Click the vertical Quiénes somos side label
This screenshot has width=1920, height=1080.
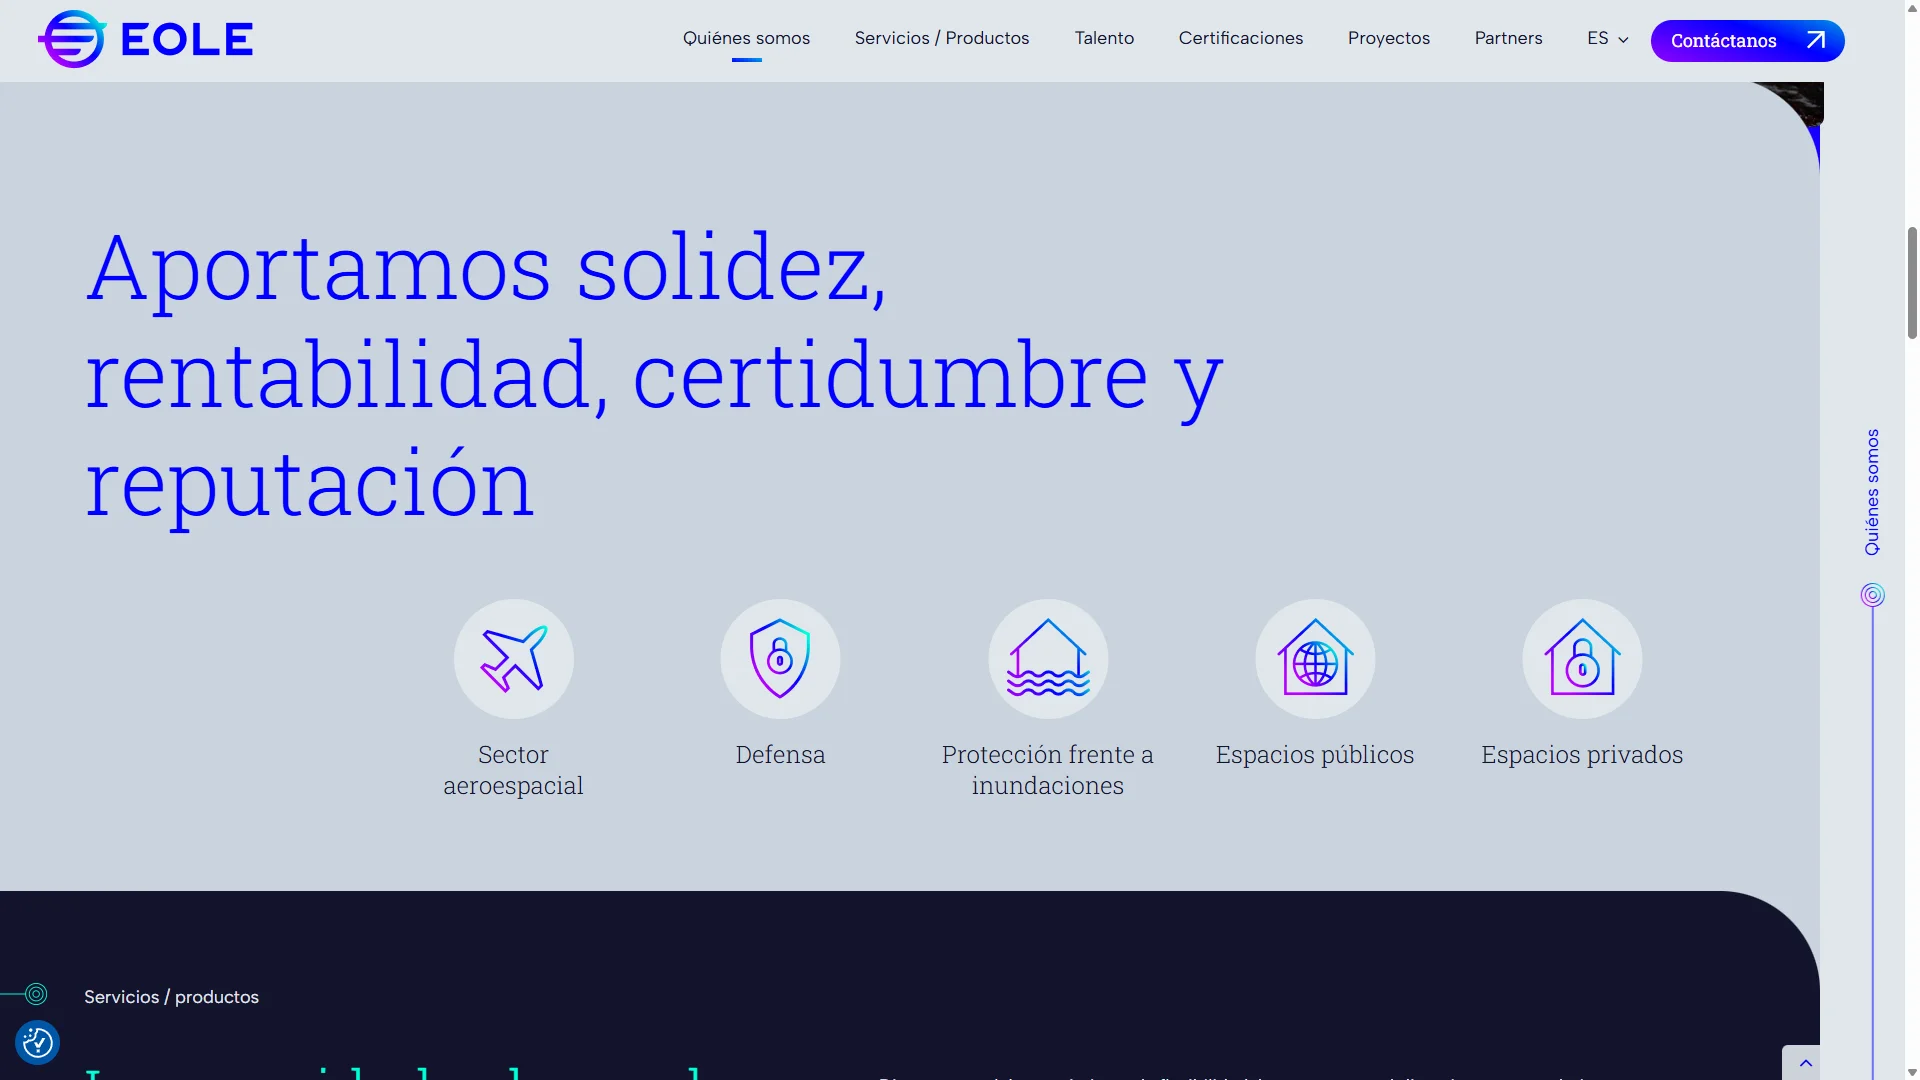[1872, 492]
